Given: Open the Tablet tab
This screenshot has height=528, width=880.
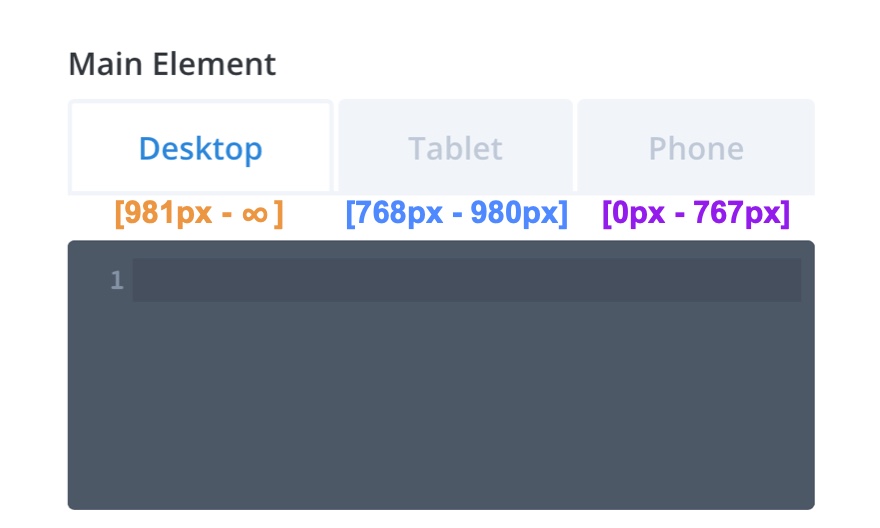Looking at the screenshot, I should coord(455,147).
